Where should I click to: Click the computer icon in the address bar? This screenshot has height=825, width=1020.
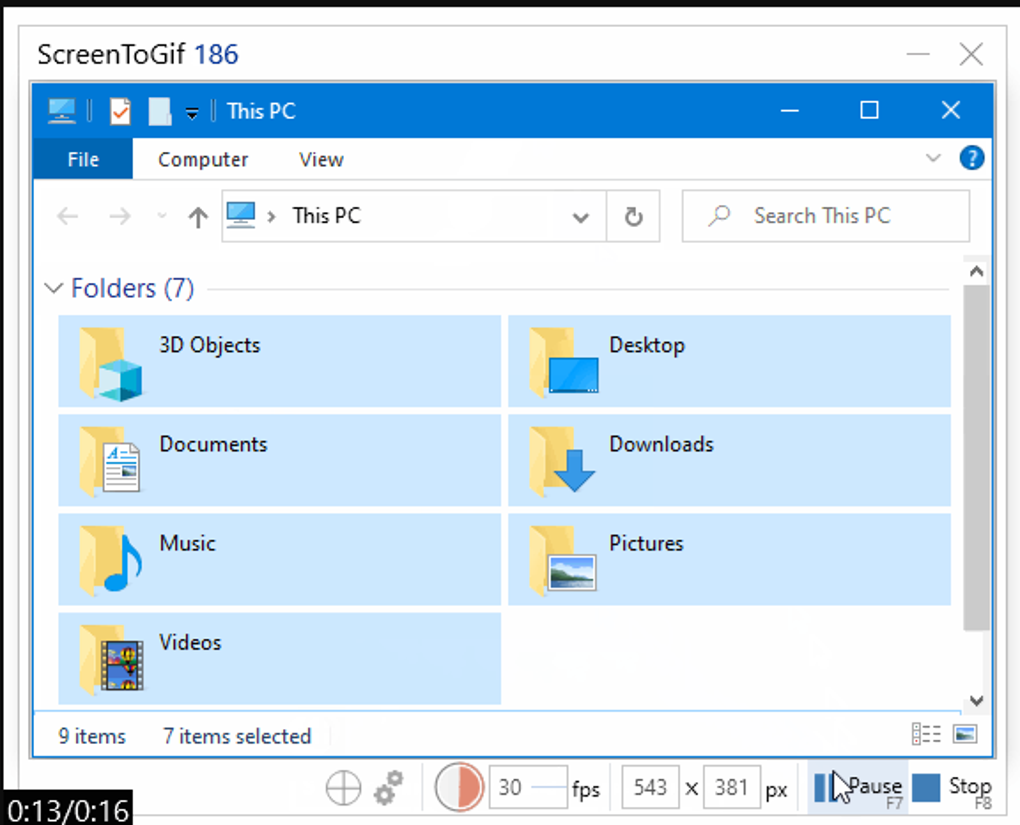pos(241,215)
